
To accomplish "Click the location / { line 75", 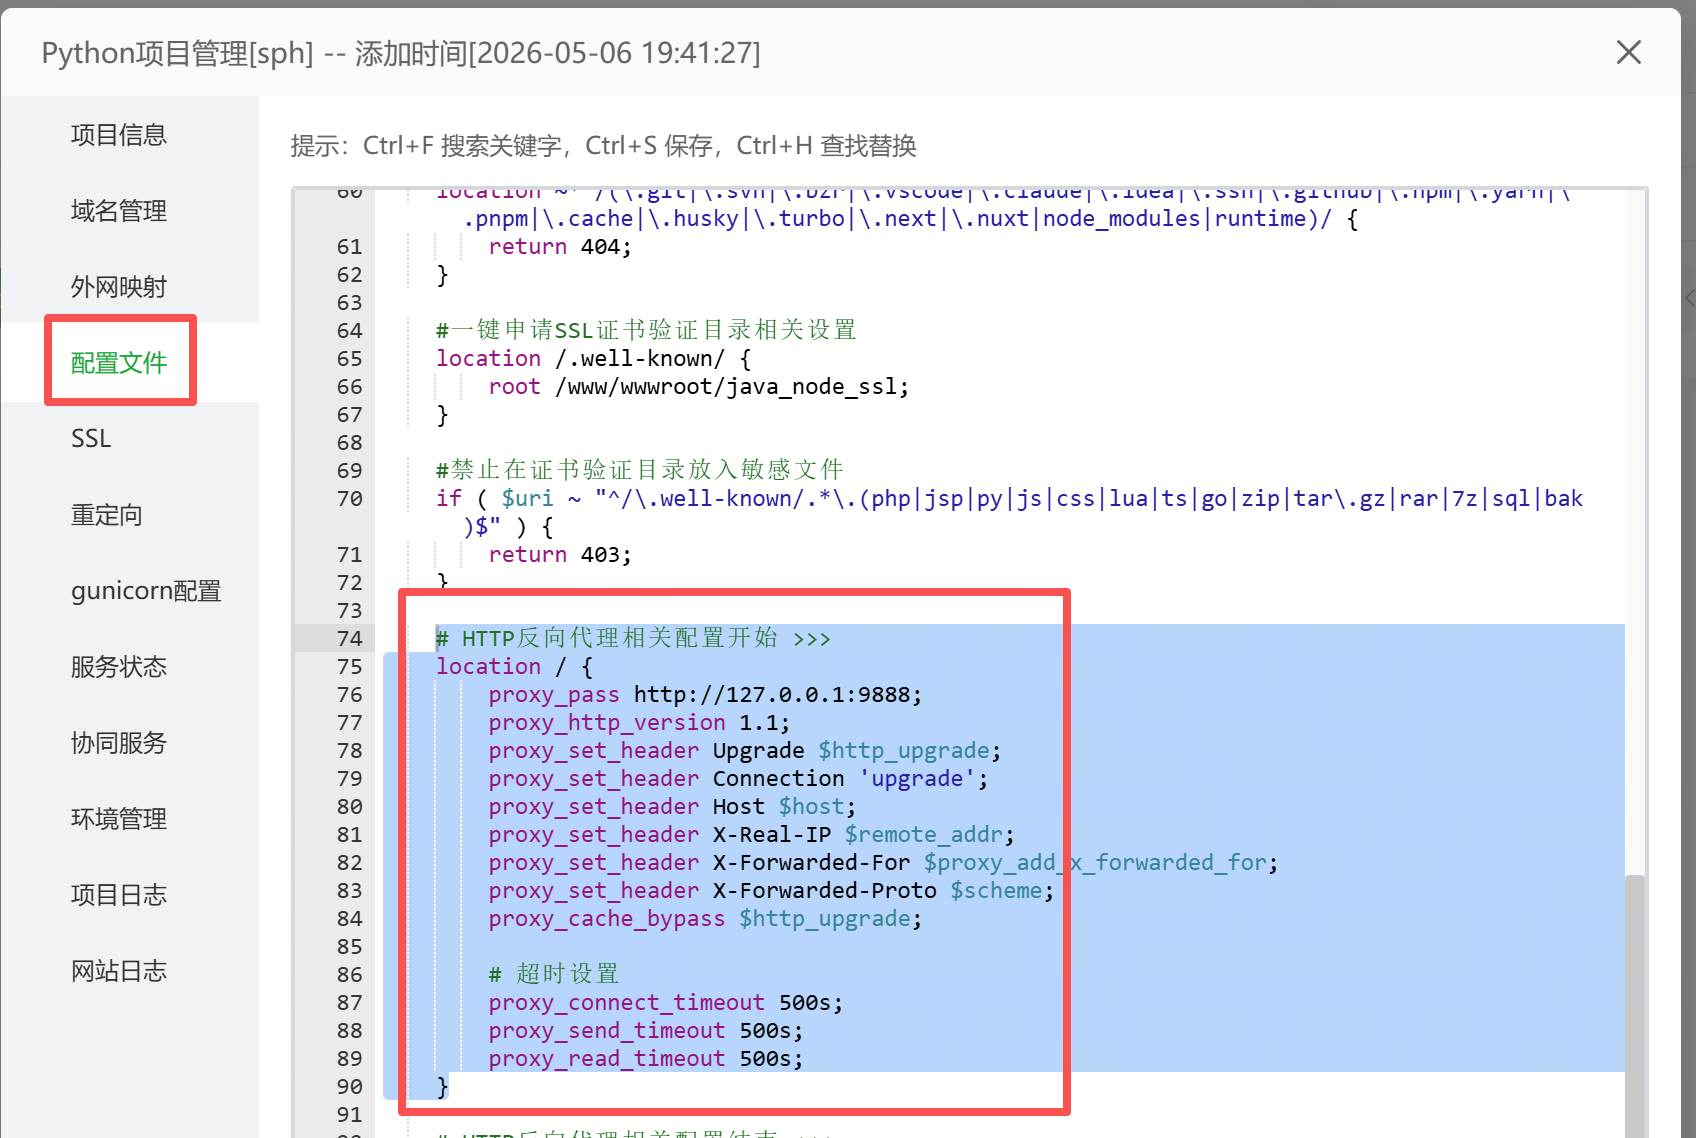I will 514,666.
